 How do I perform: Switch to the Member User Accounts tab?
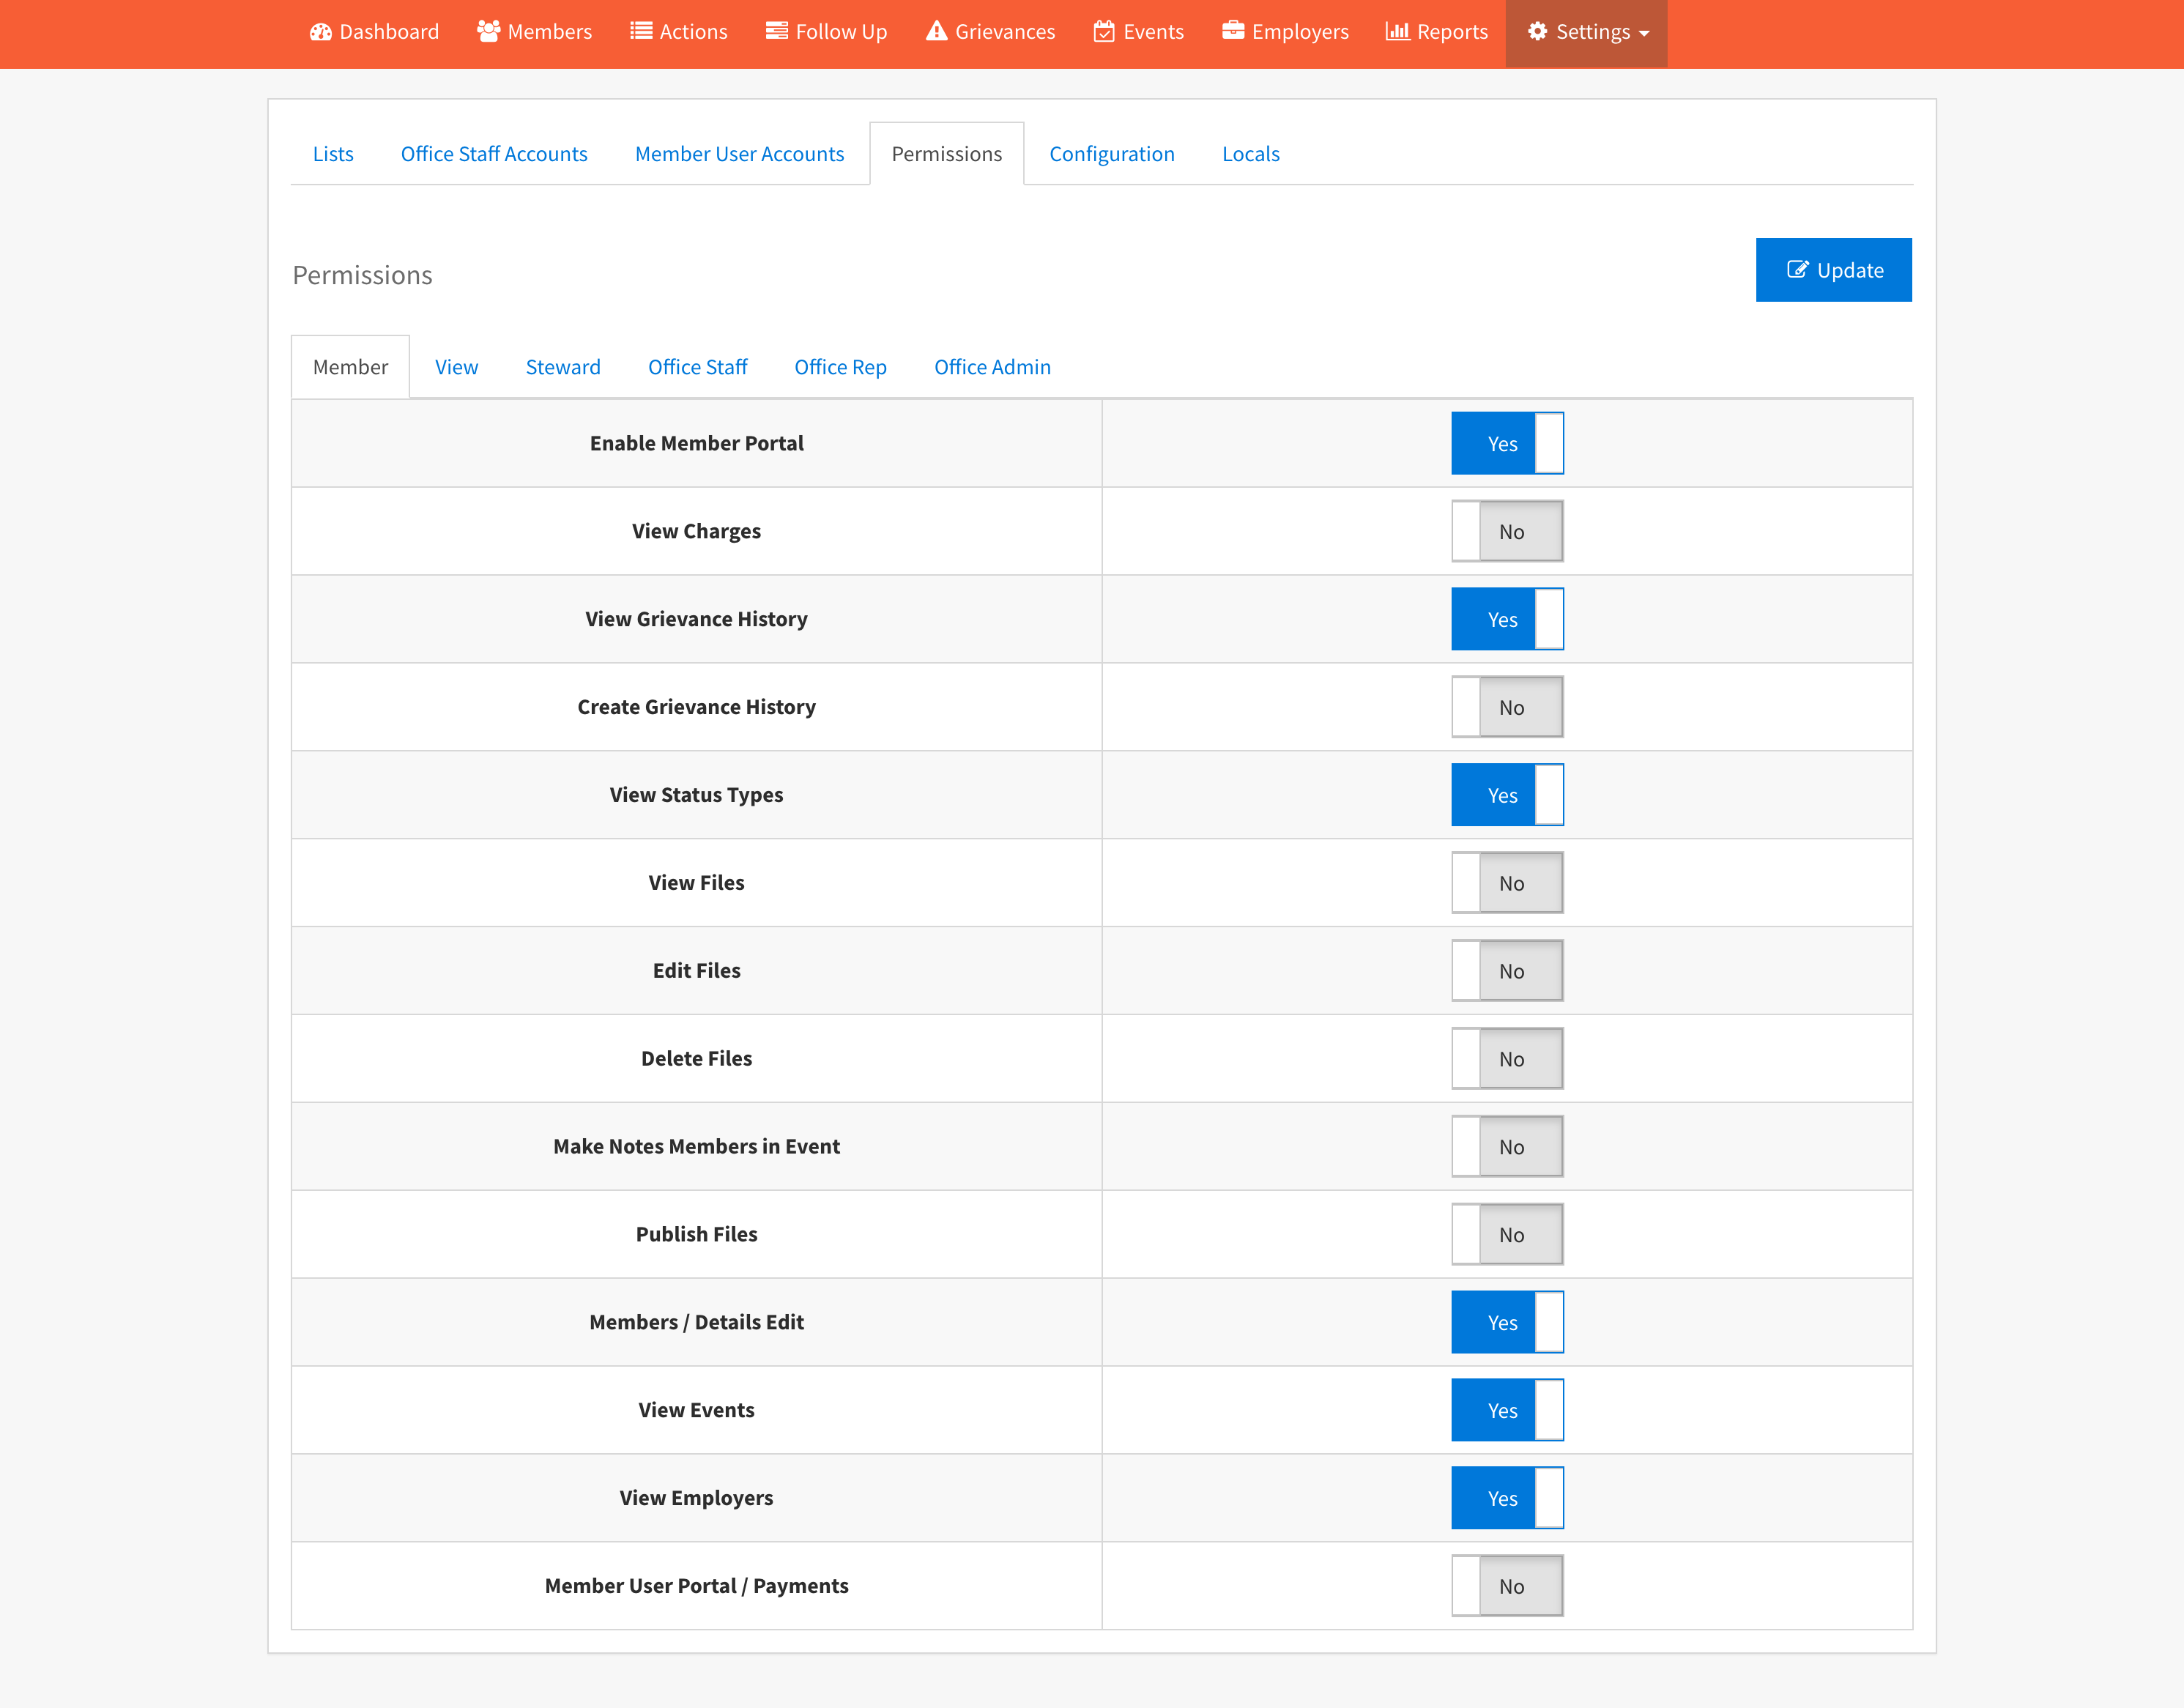pyautogui.click(x=739, y=154)
